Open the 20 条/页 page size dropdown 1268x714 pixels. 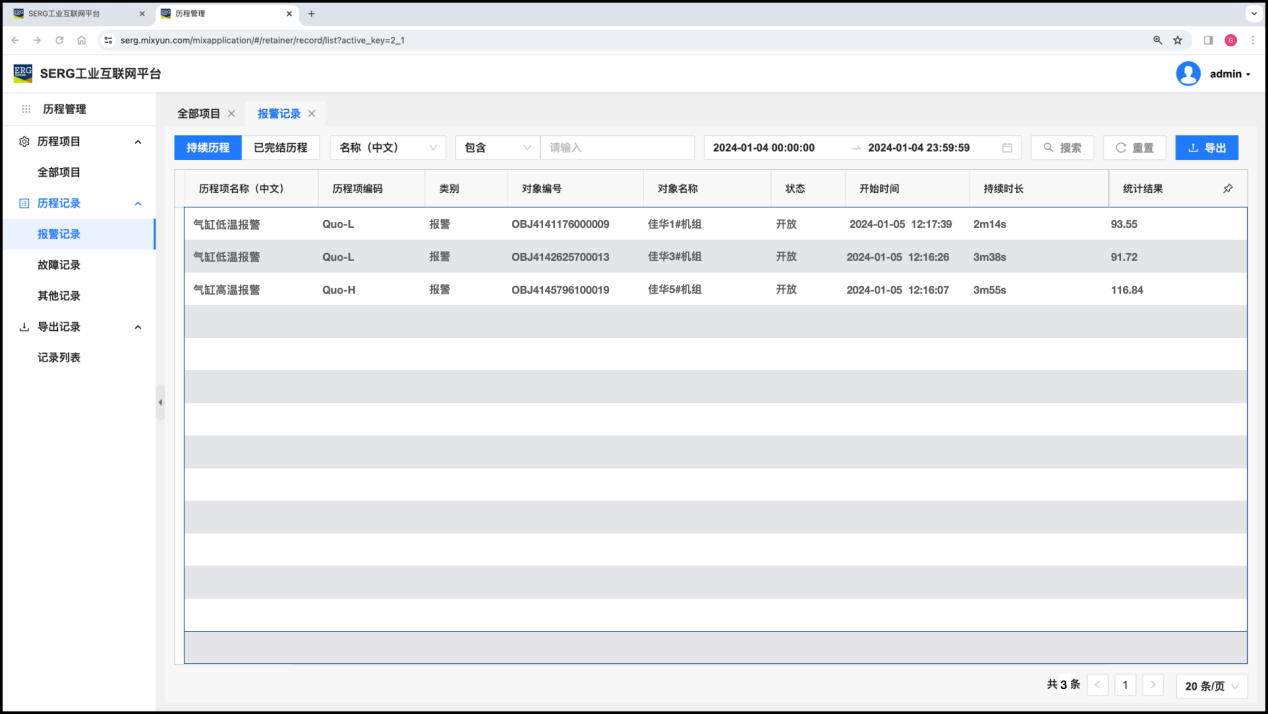coord(1212,686)
